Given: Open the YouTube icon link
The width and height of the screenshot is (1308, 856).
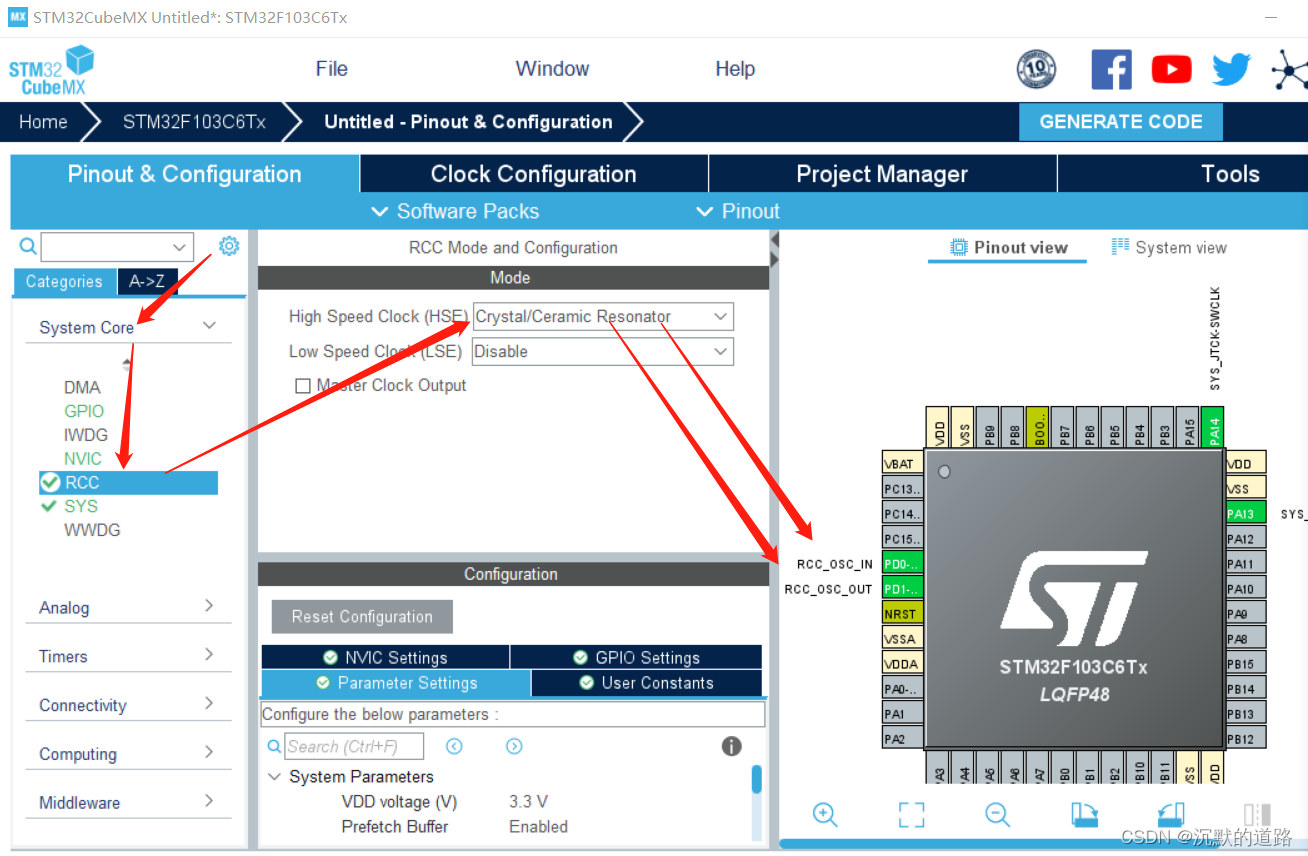Looking at the screenshot, I should (x=1171, y=69).
